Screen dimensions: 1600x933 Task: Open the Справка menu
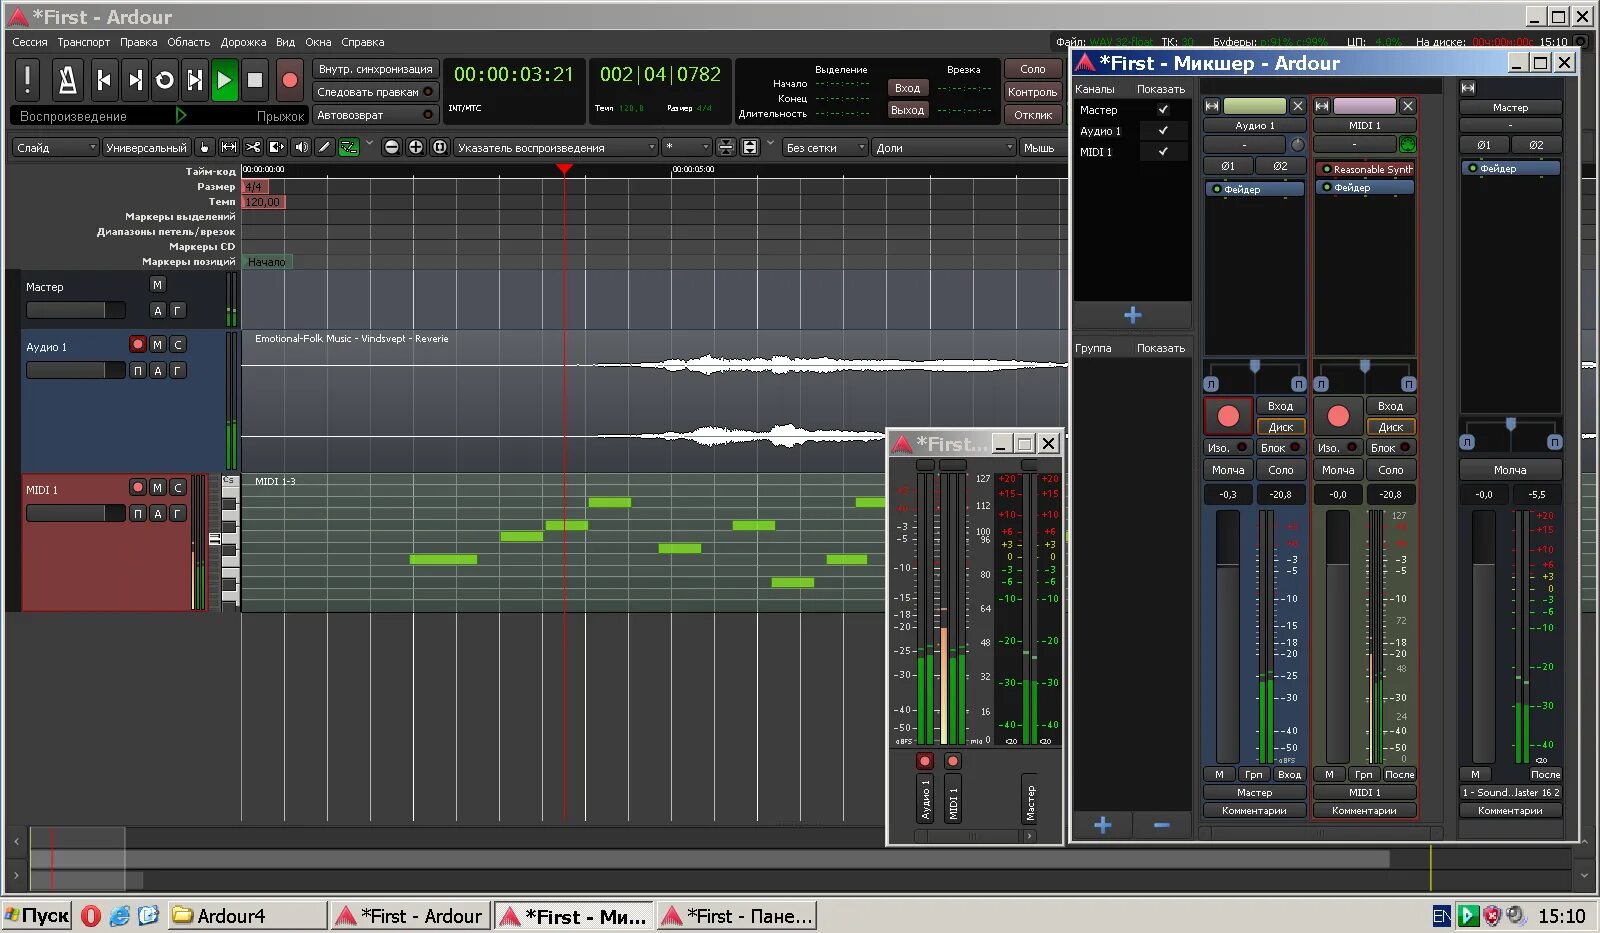coord(363,42)
